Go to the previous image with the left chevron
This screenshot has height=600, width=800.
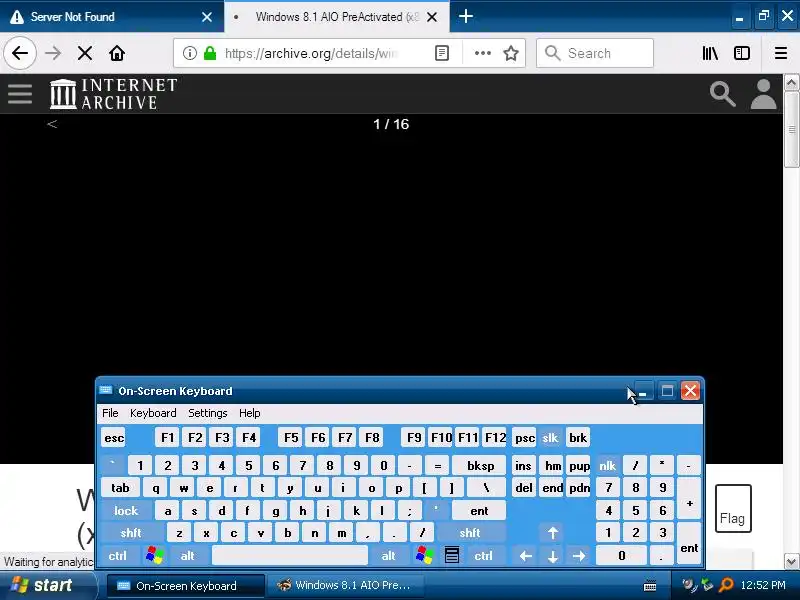click(x=52, y=124)
